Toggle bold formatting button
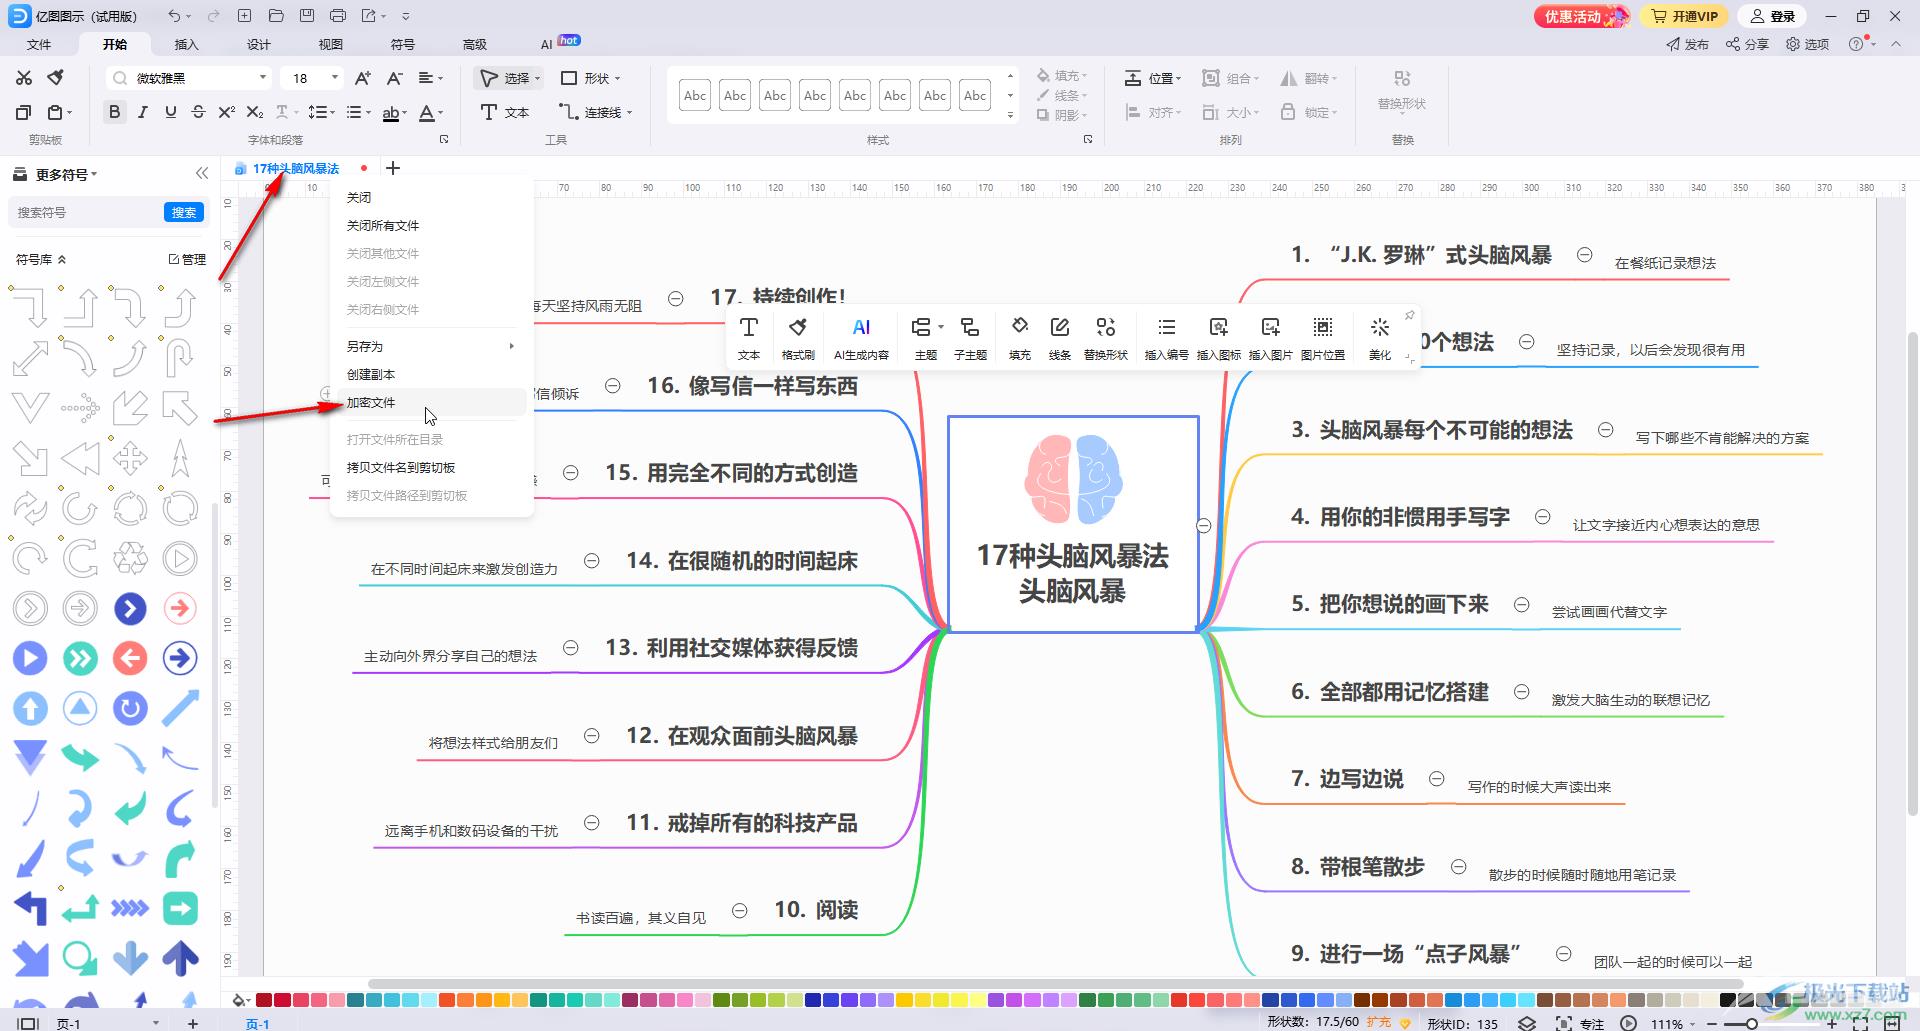This screenshot has height=1031, width=1920. (115, 112)
